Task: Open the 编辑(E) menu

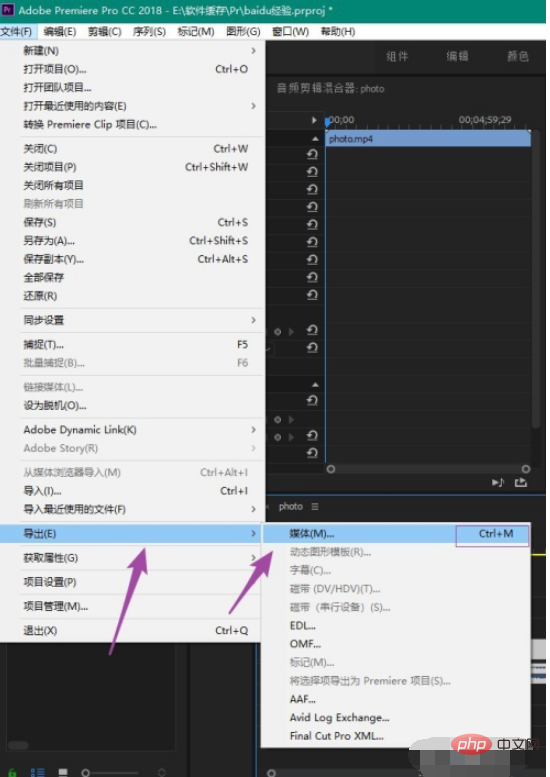Action: pyautogui.click(x=59, y=32)
